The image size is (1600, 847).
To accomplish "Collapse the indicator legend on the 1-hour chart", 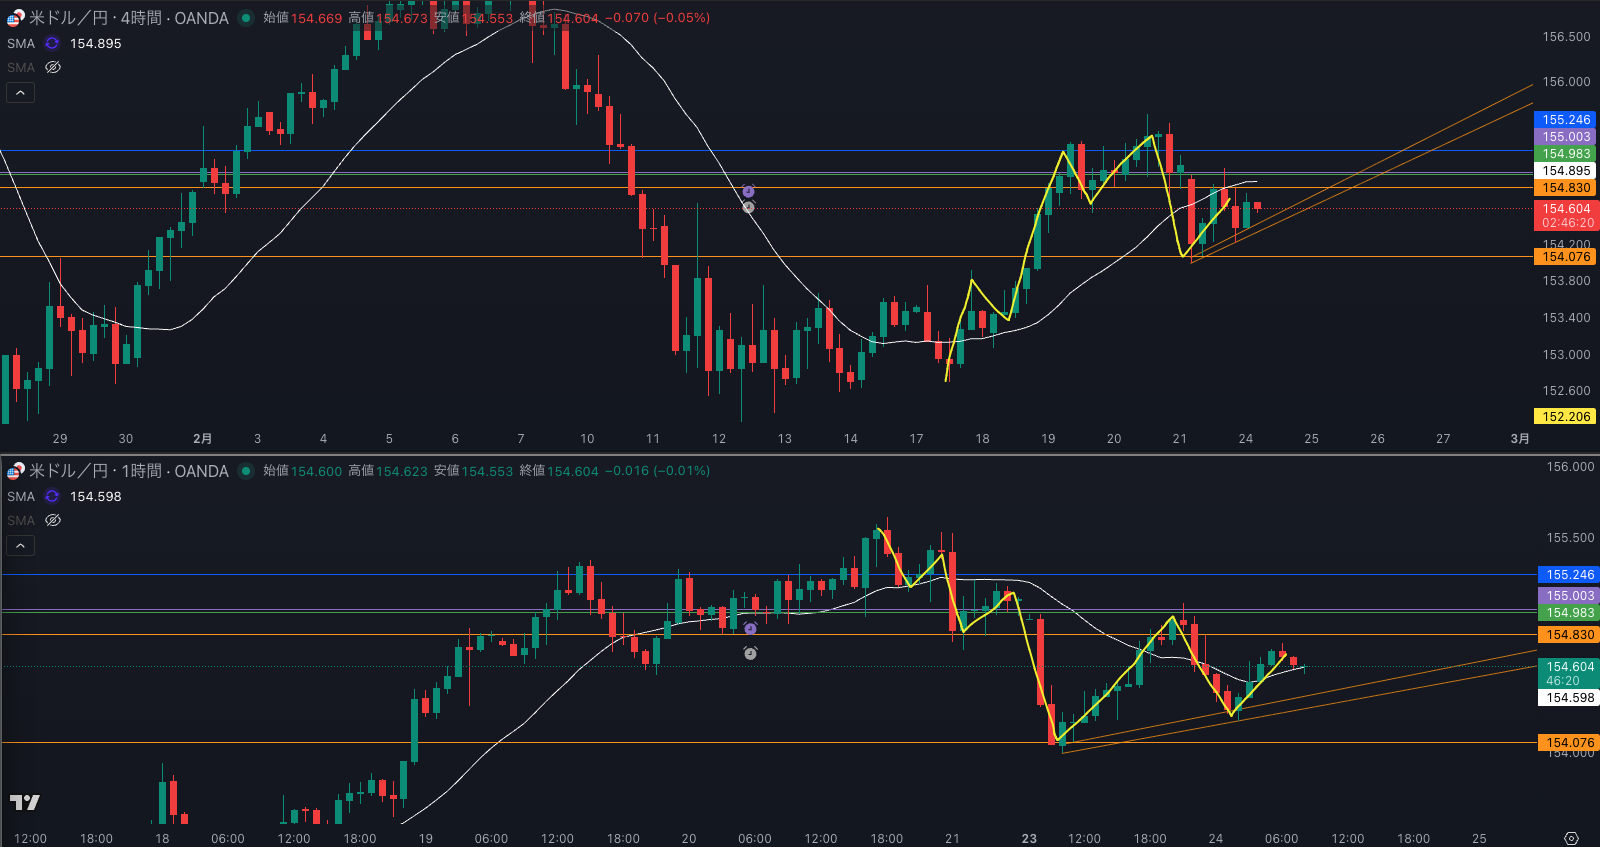I will 20,545.
